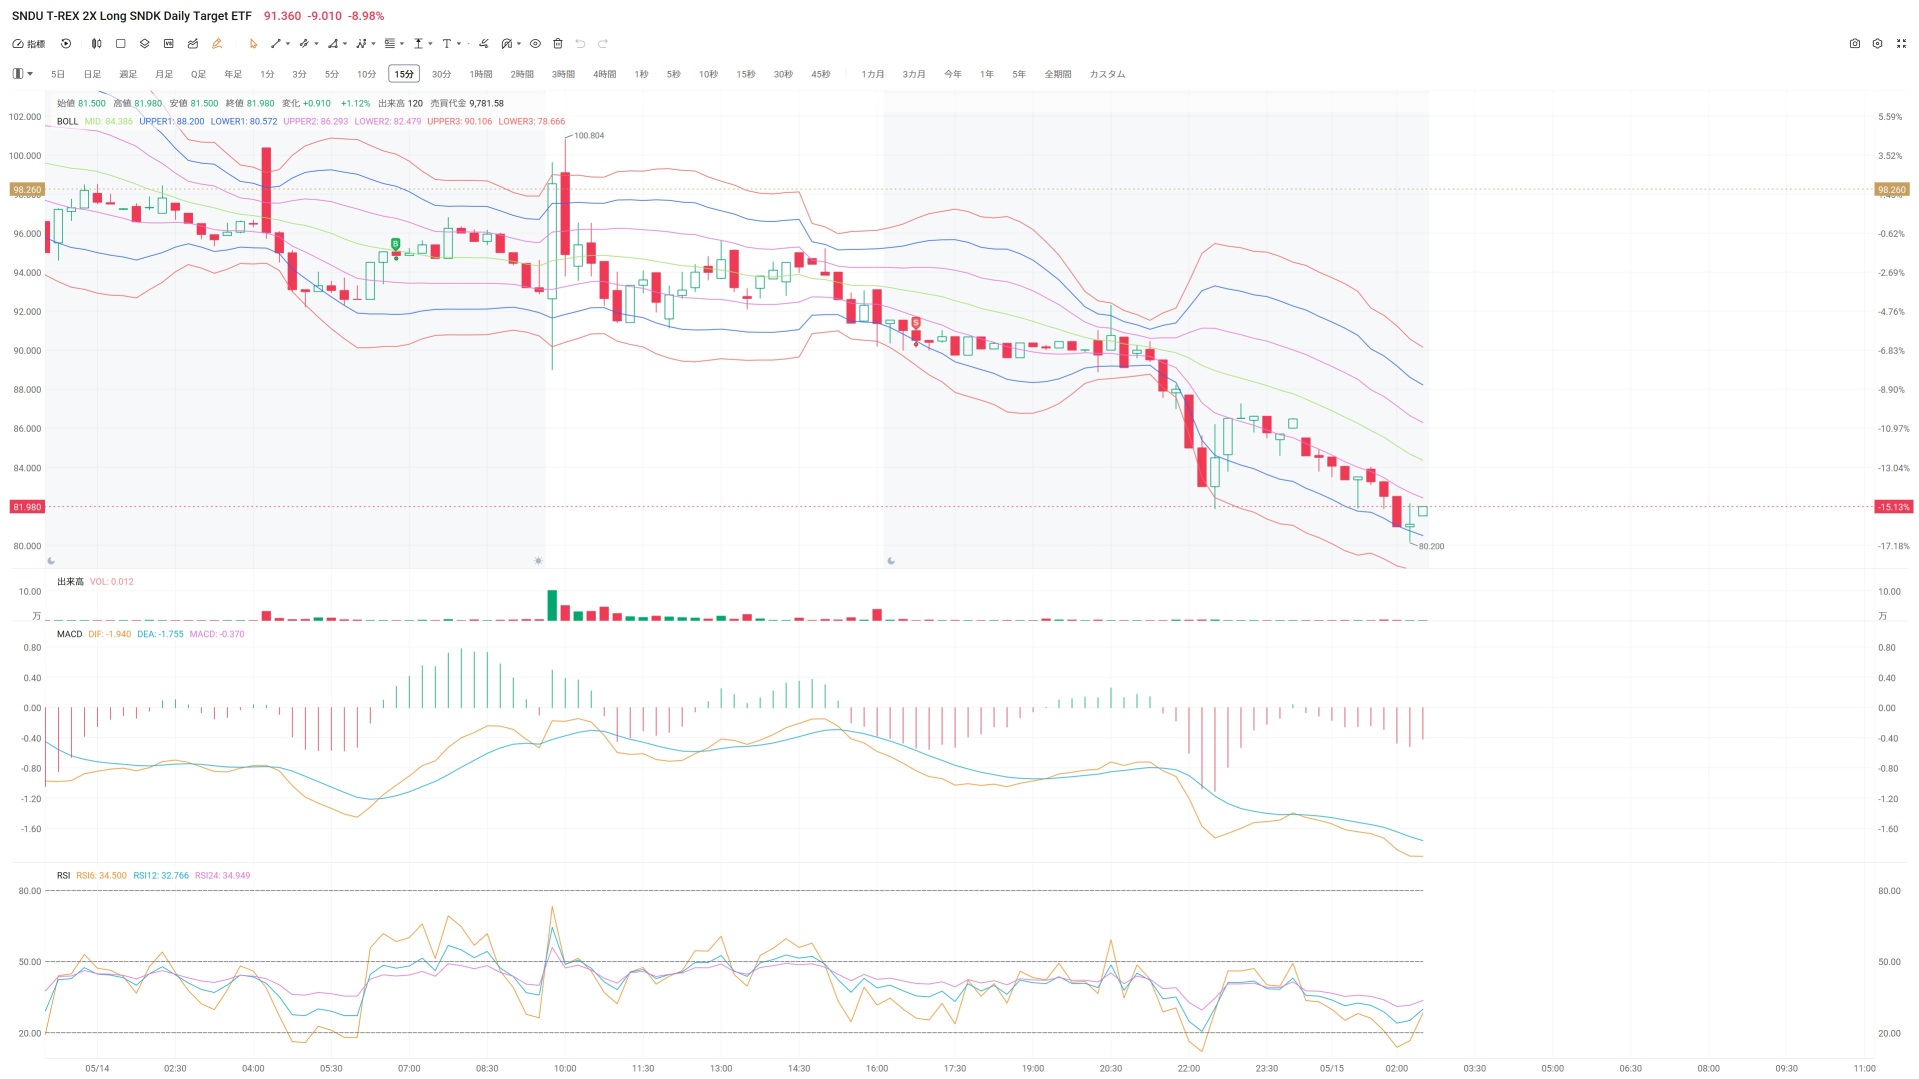This screenshot has height=1079, width=1919.
Task: Open the chart layout dropdown
Action: click(23, 74)
